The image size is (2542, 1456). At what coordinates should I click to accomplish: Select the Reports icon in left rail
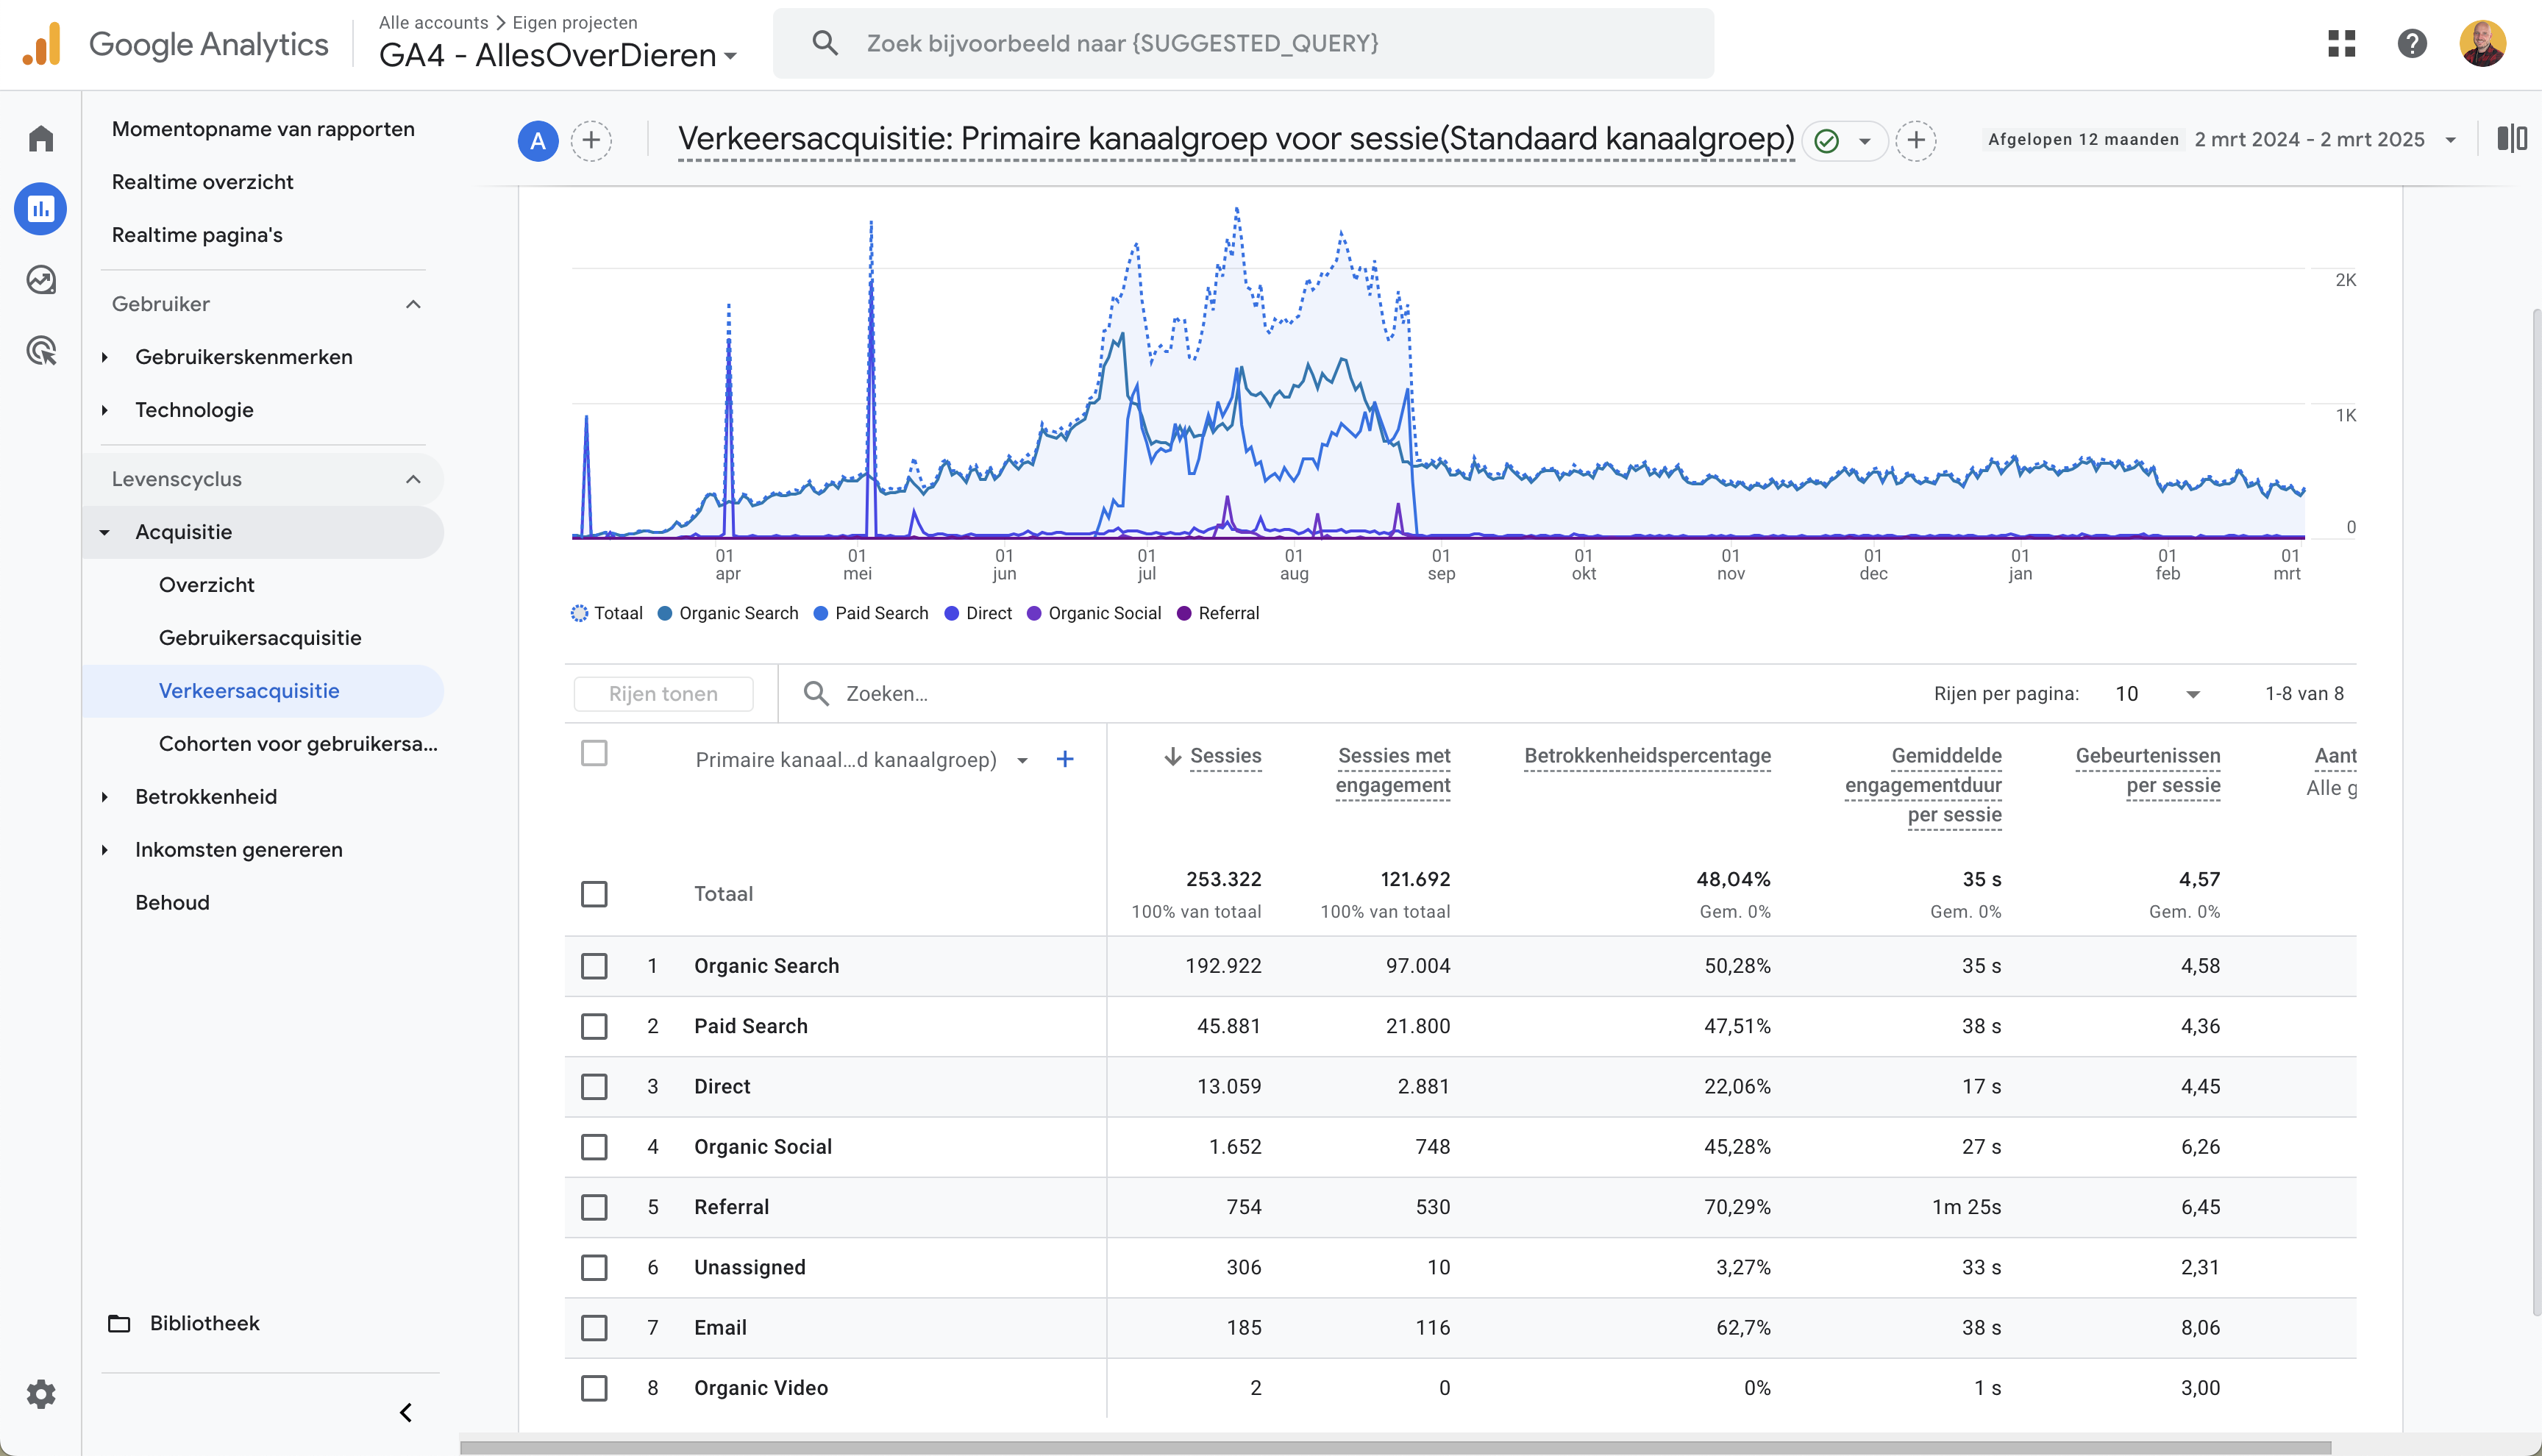click(x=41, y=209)
